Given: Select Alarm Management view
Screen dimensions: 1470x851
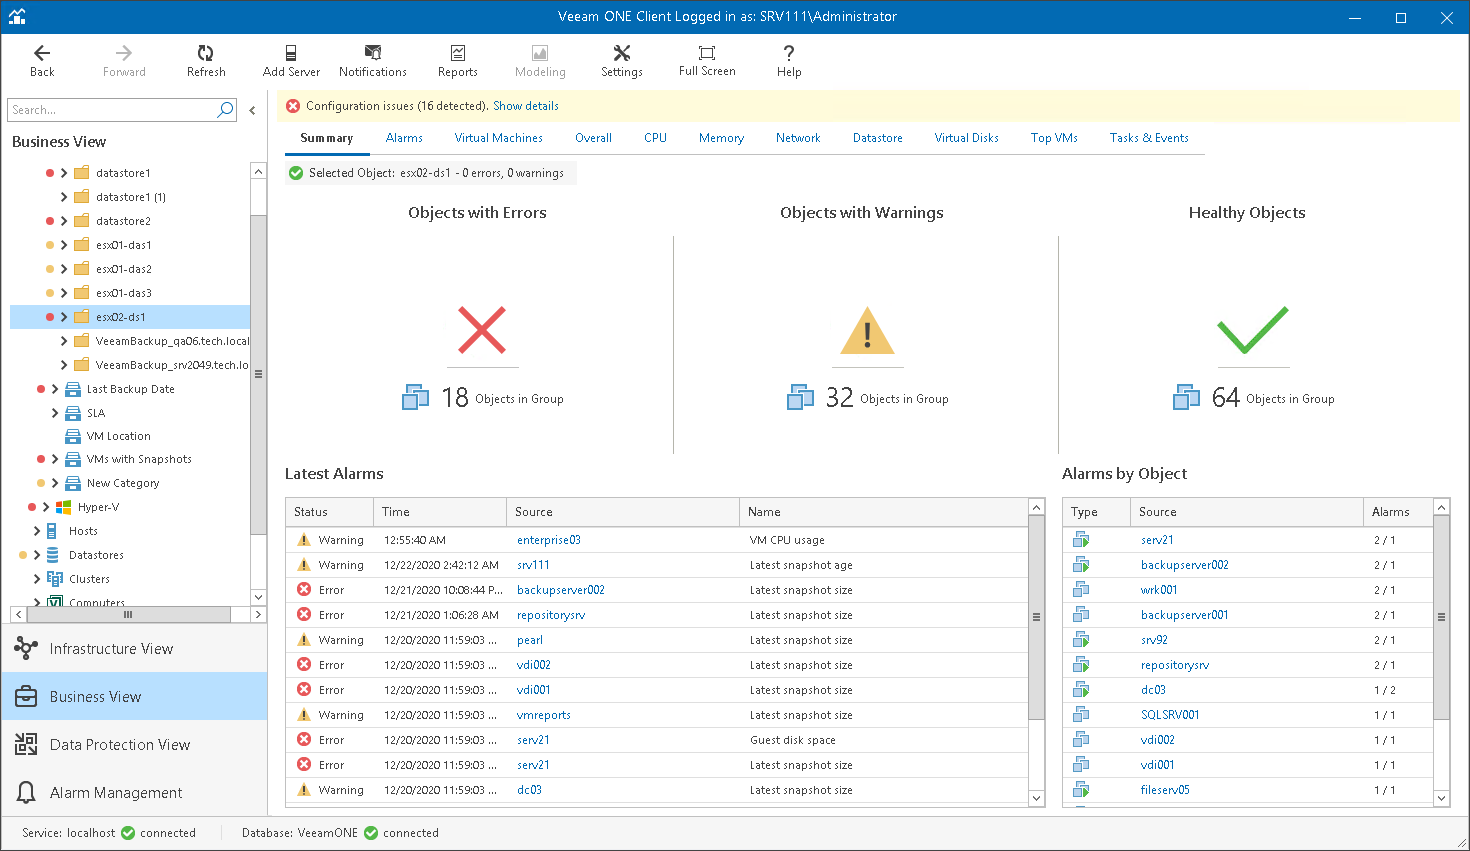Looking at the screenshot, I should point(116,793).
